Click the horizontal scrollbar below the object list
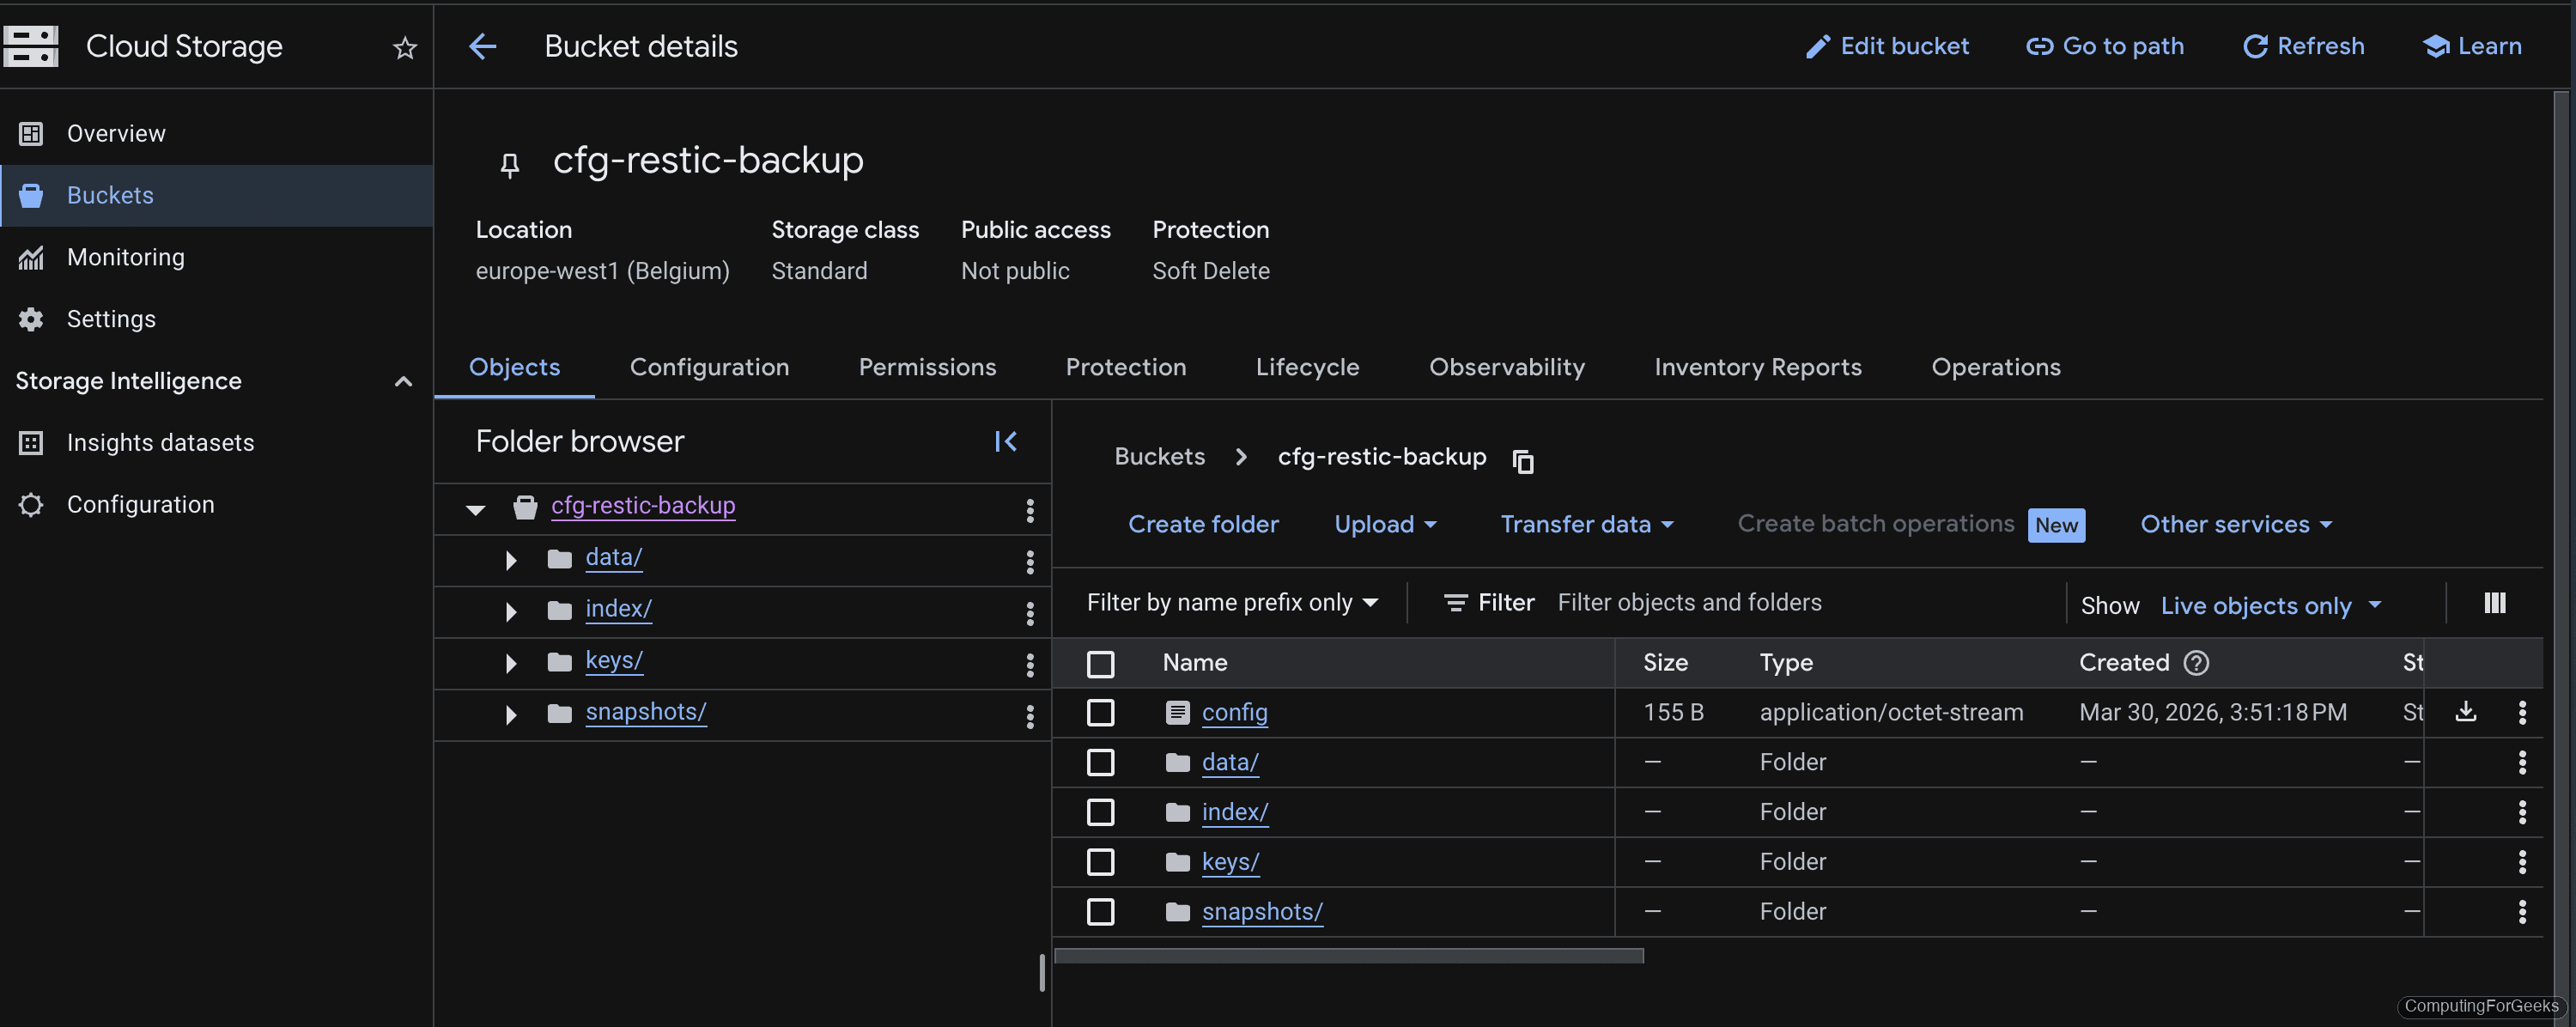The height and width of the screenshot is (1027, 2576). coord(1349,956)
